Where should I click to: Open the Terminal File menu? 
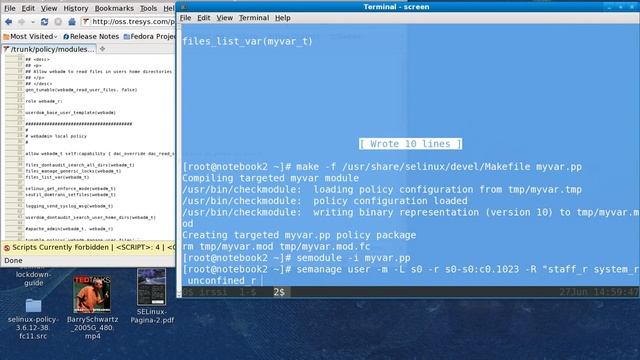click(x=185, y=18)
